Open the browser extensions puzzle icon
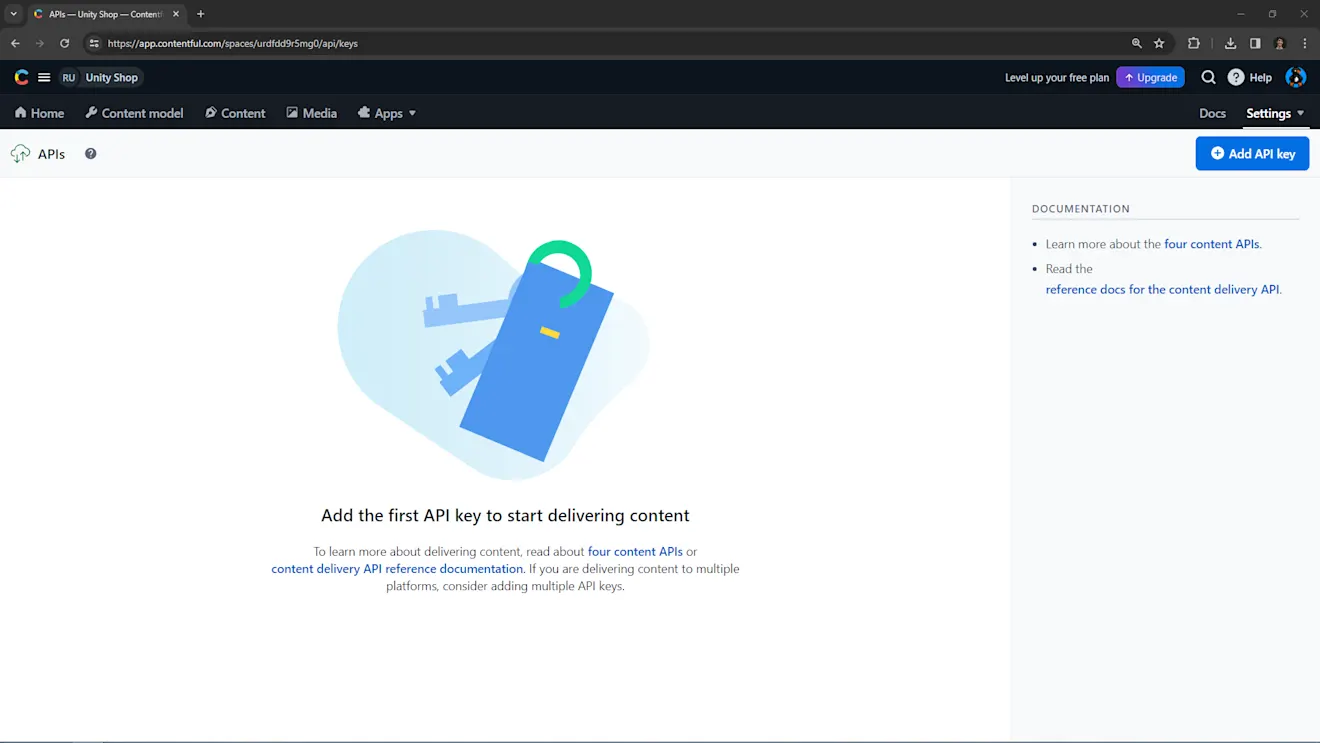 click(1193, 43)
